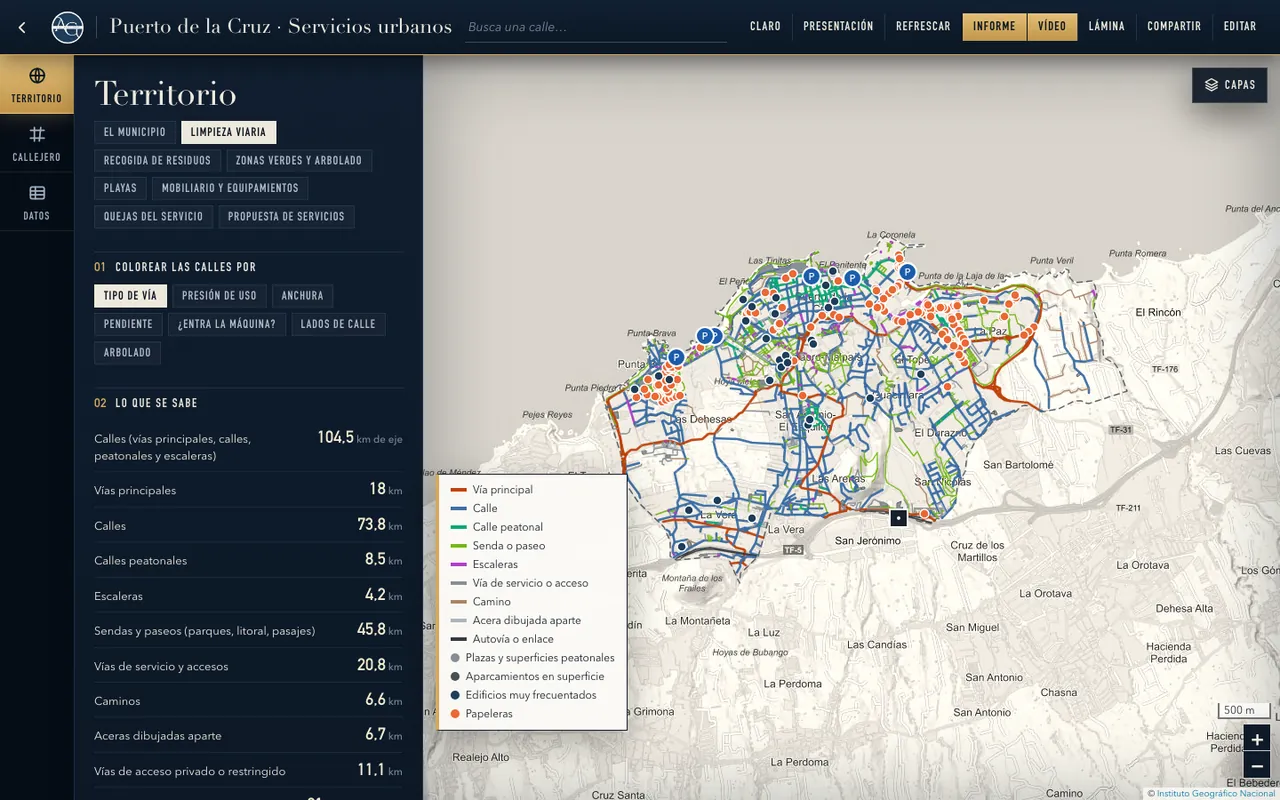
Task: Open Propuesta de Servicios tab
Action: (x=286, y=216)
